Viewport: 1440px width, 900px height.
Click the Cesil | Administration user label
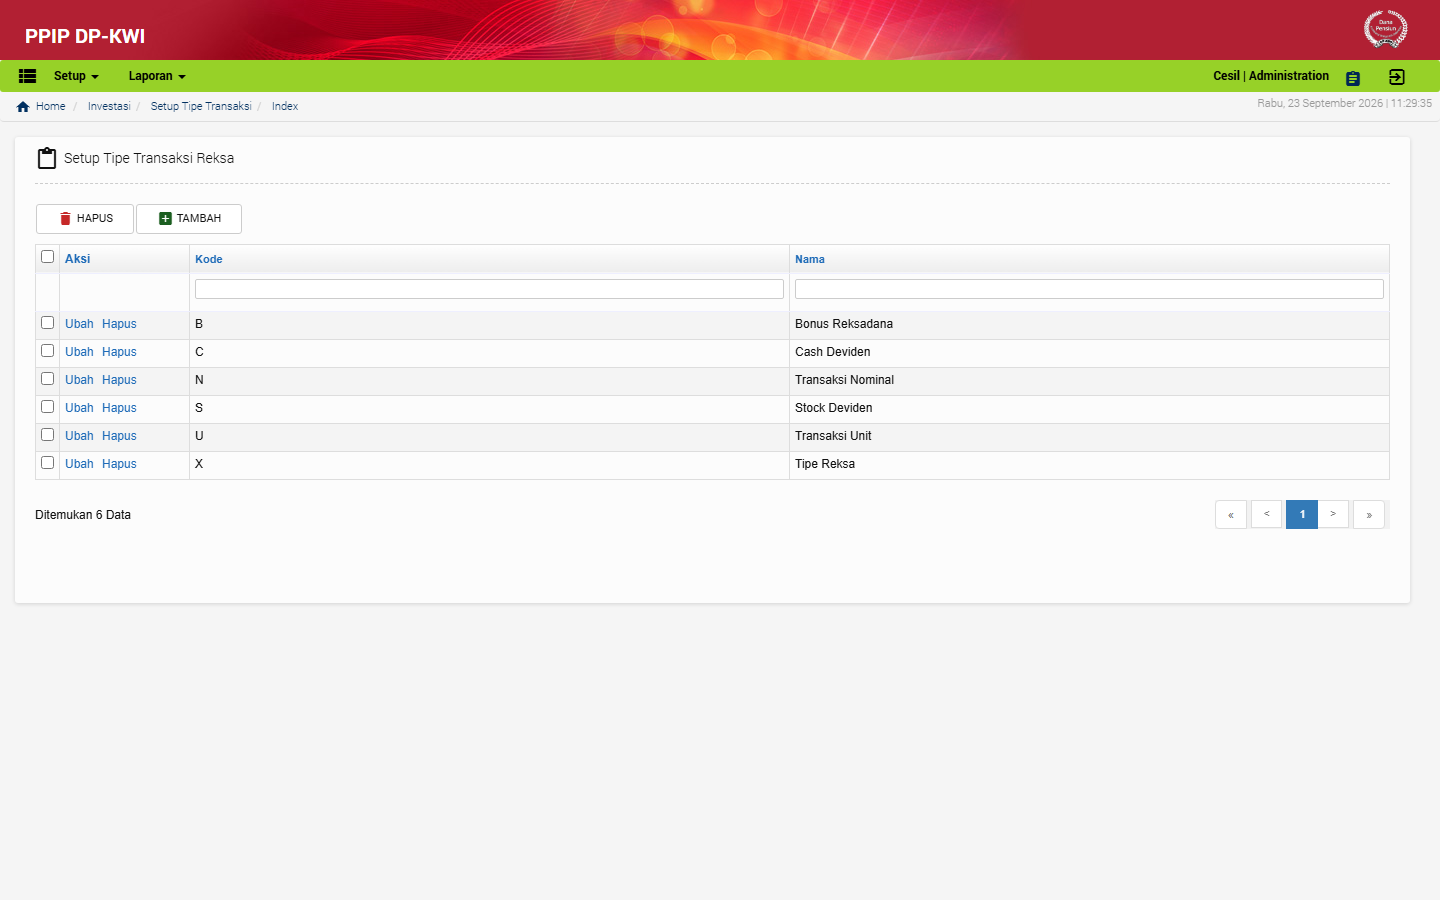click(1271, 76)
